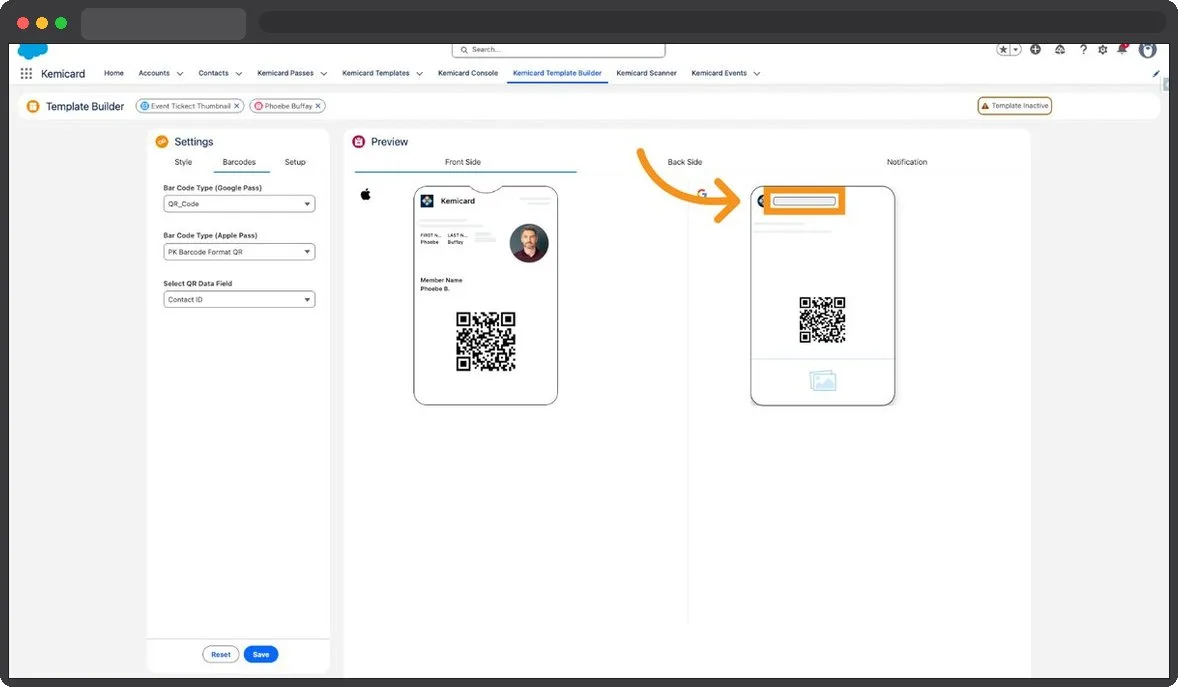Click the Salesforce cloud logo
This screenshot has width=1178, height=687.
tap(32, 51)
